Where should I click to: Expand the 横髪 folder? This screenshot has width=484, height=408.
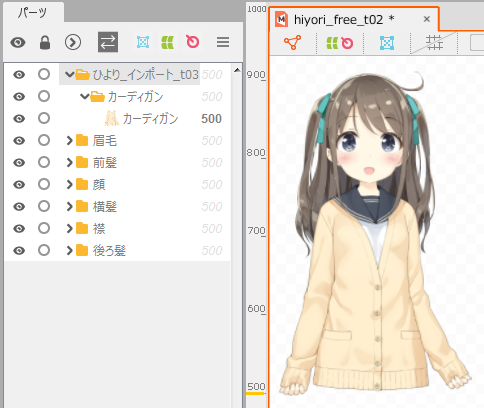pos(69,207)
